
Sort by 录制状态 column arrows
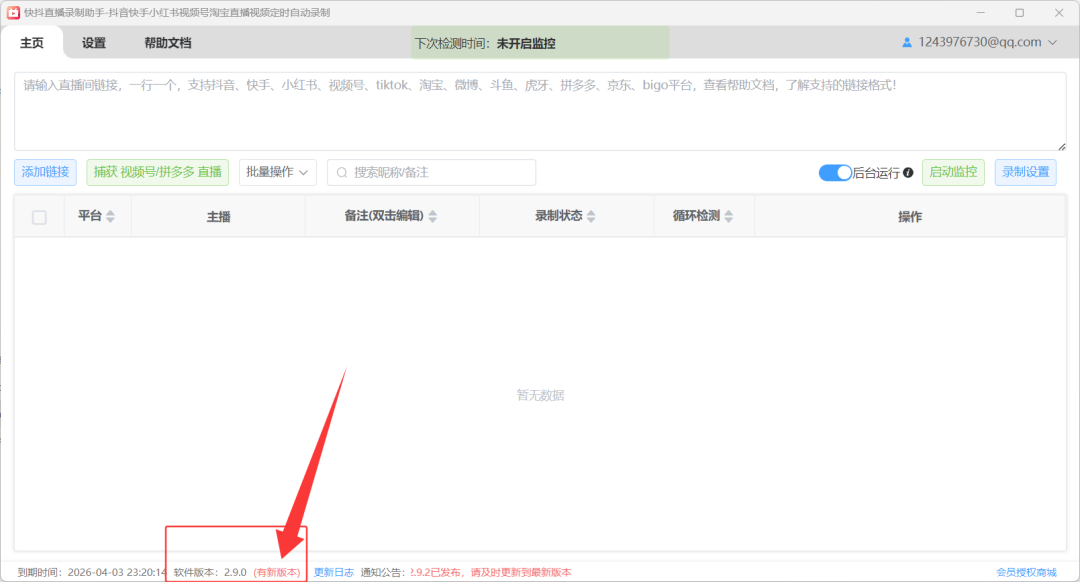pyautogui.click(x=591, y=216)
